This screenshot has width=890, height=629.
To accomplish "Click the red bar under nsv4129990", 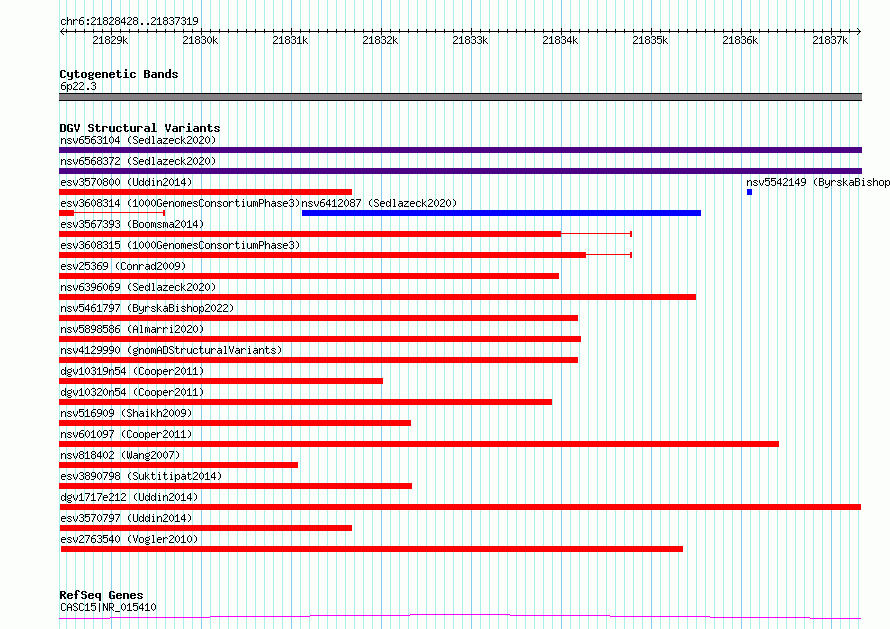I will [x=318, y=360].
